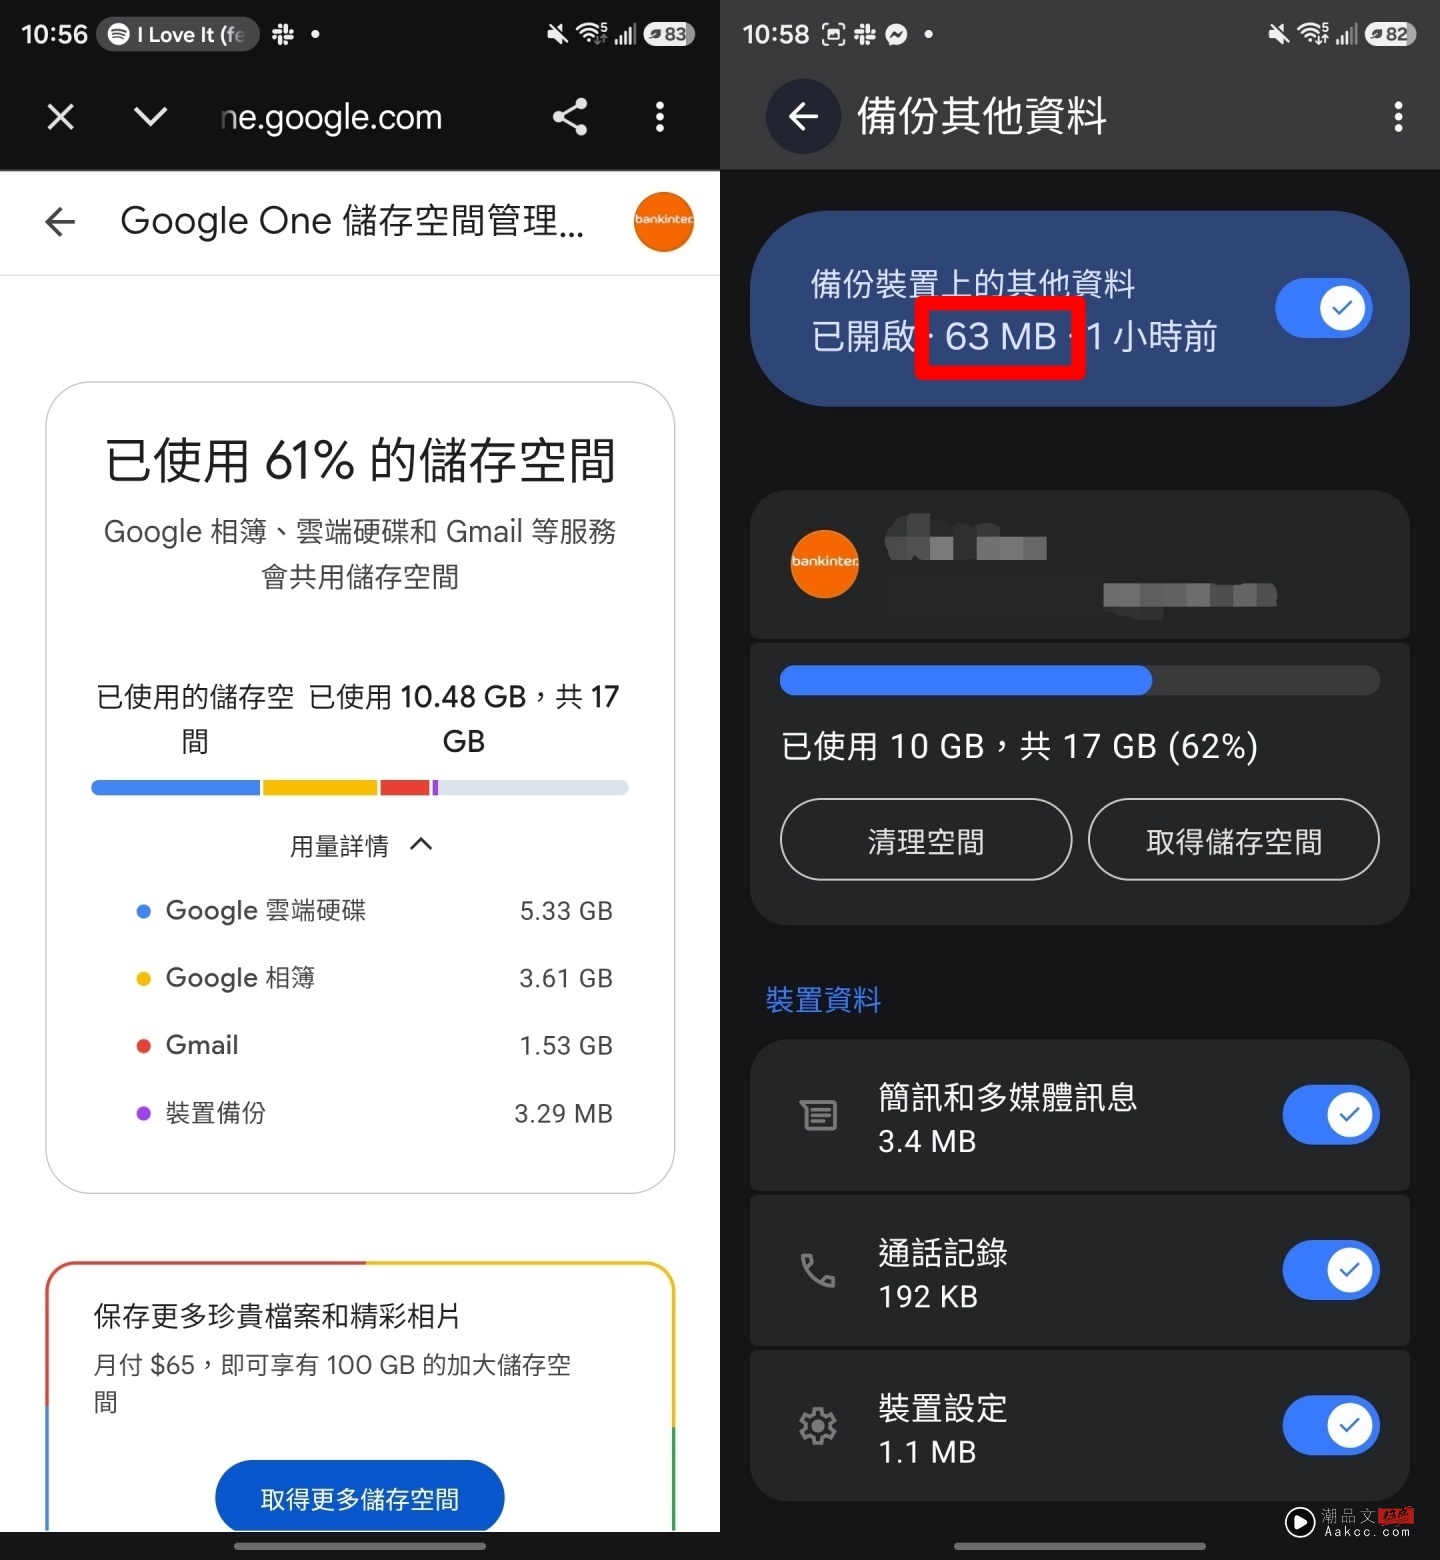Tap the muted sound icon in right status bar
The image size is (1440, 1560).
coord(1278,34)
